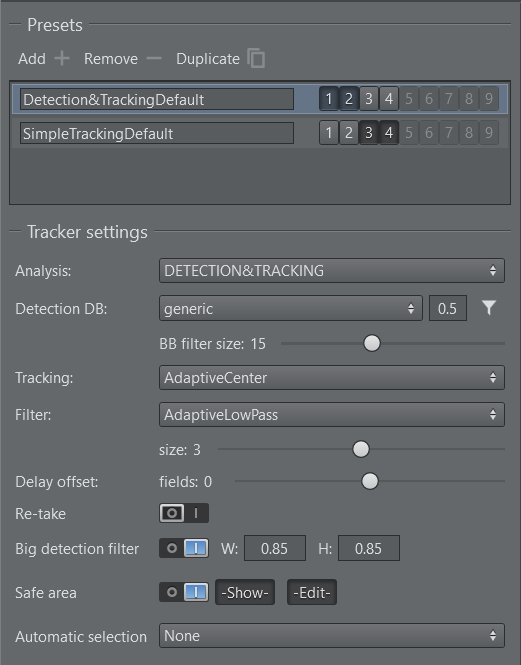Open the Tracking AdaptiveCenter dropdown
Screen dimensions: 521x665
(x=332, y=377)
